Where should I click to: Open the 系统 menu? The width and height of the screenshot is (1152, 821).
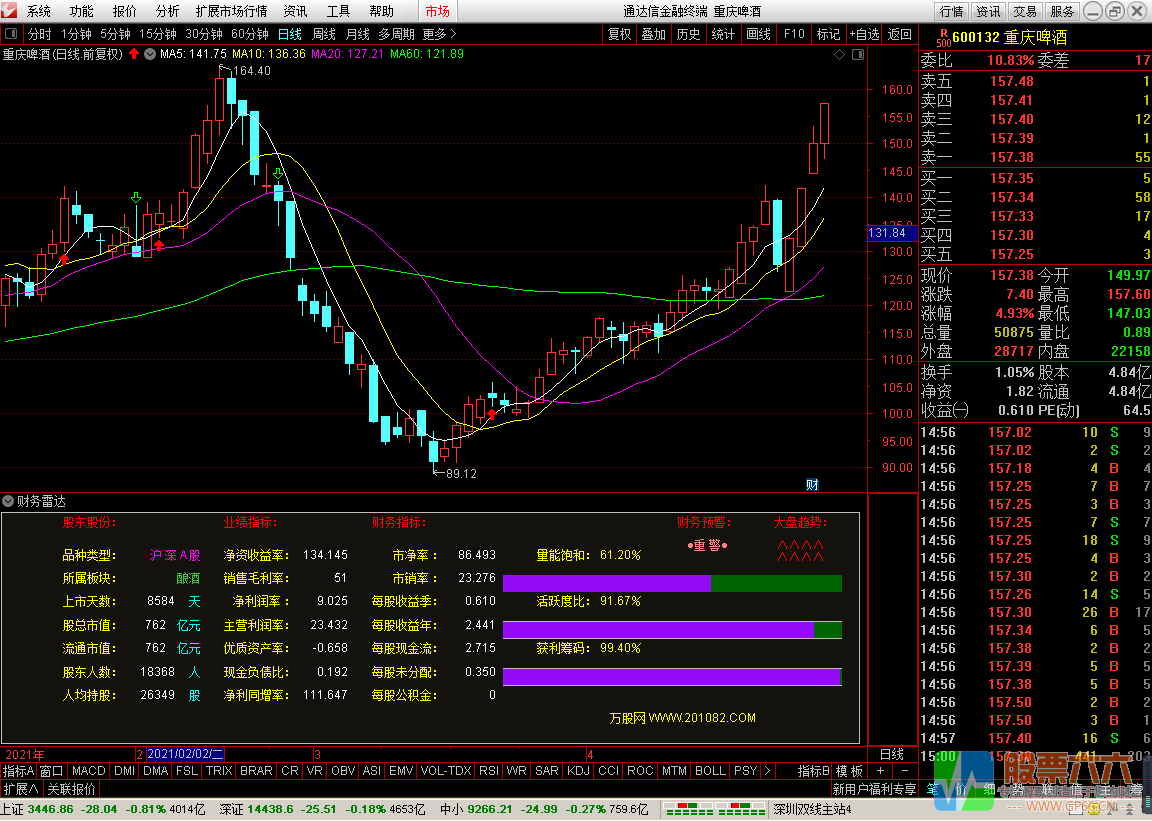tap(38, 11)
